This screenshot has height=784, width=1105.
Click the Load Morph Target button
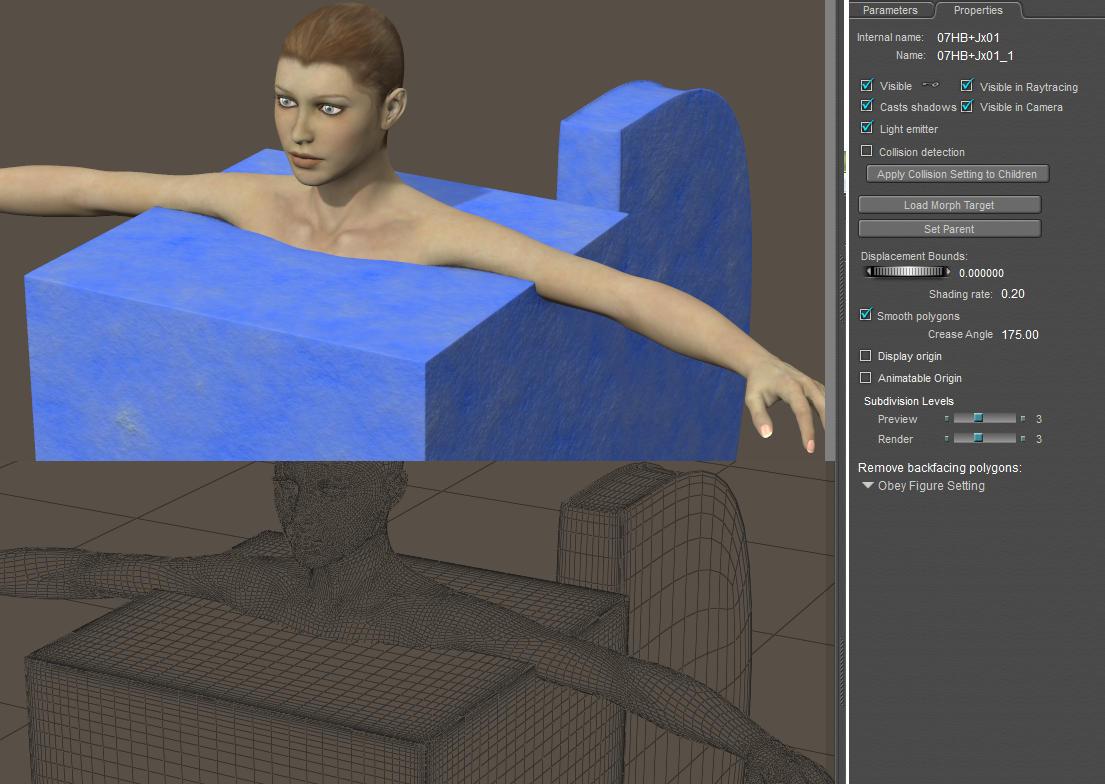tap(949, 205)
